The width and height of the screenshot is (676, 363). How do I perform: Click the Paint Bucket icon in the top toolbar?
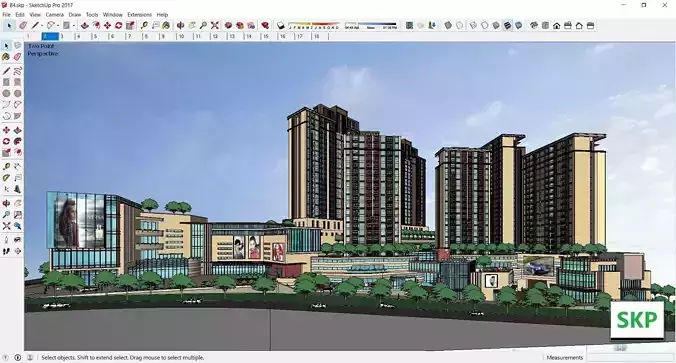click(166, 25)
